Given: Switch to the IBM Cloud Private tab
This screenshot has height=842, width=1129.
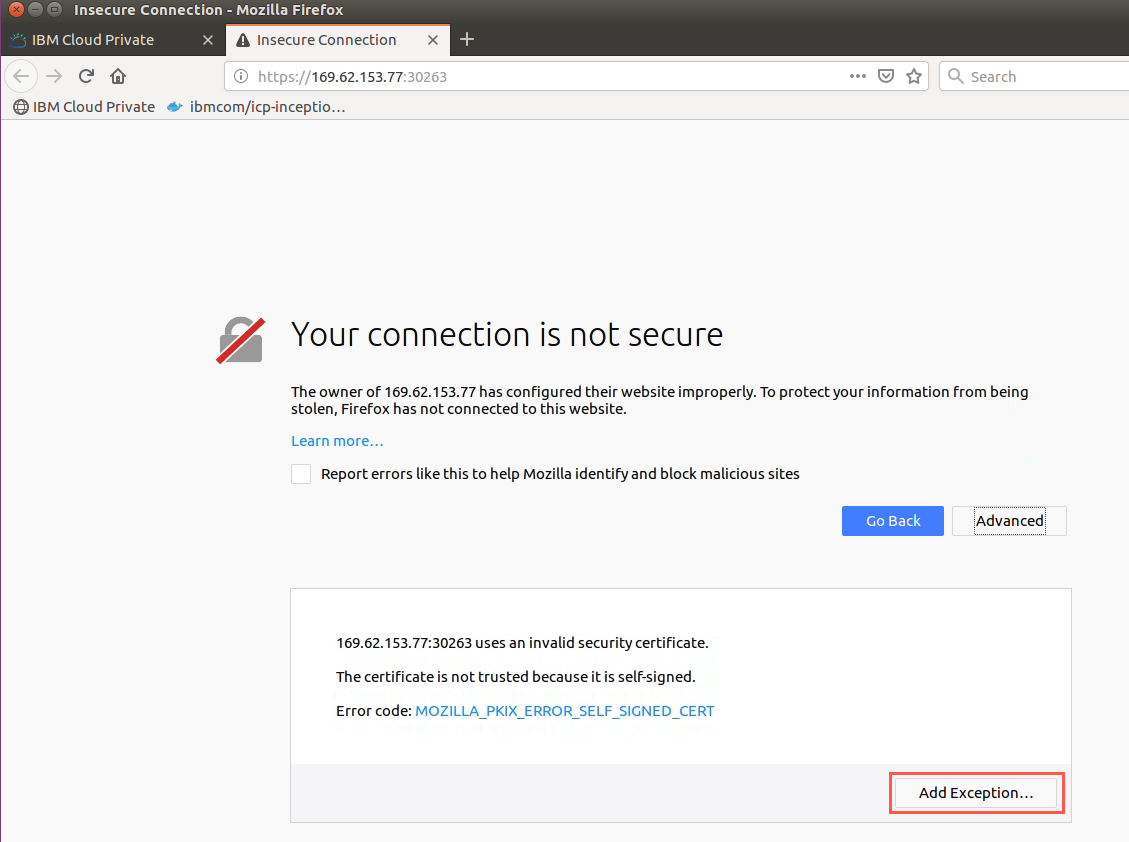Looking at the screenshot, I should pyautogui.click(x=111, y=40).
